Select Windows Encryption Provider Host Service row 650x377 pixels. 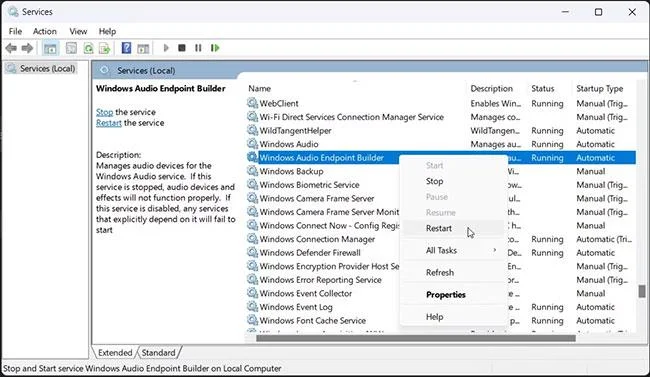[441, 266]
